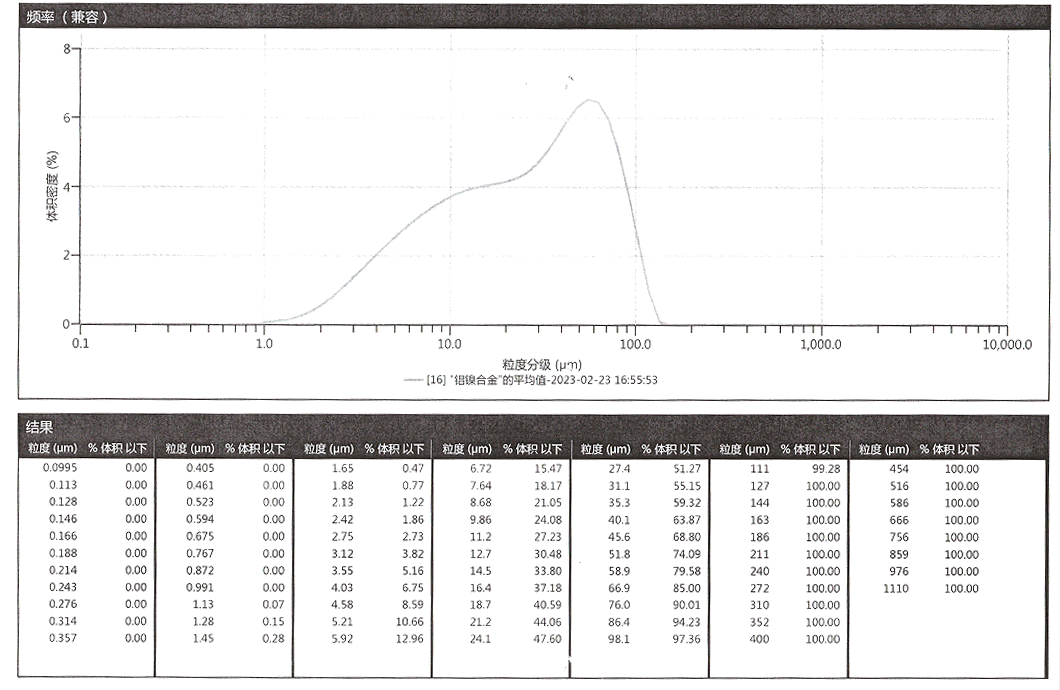Click the 粒度分级 (μm) x-axis title
The height and width of the screenshot is (690, 1060).
point(541,364)
